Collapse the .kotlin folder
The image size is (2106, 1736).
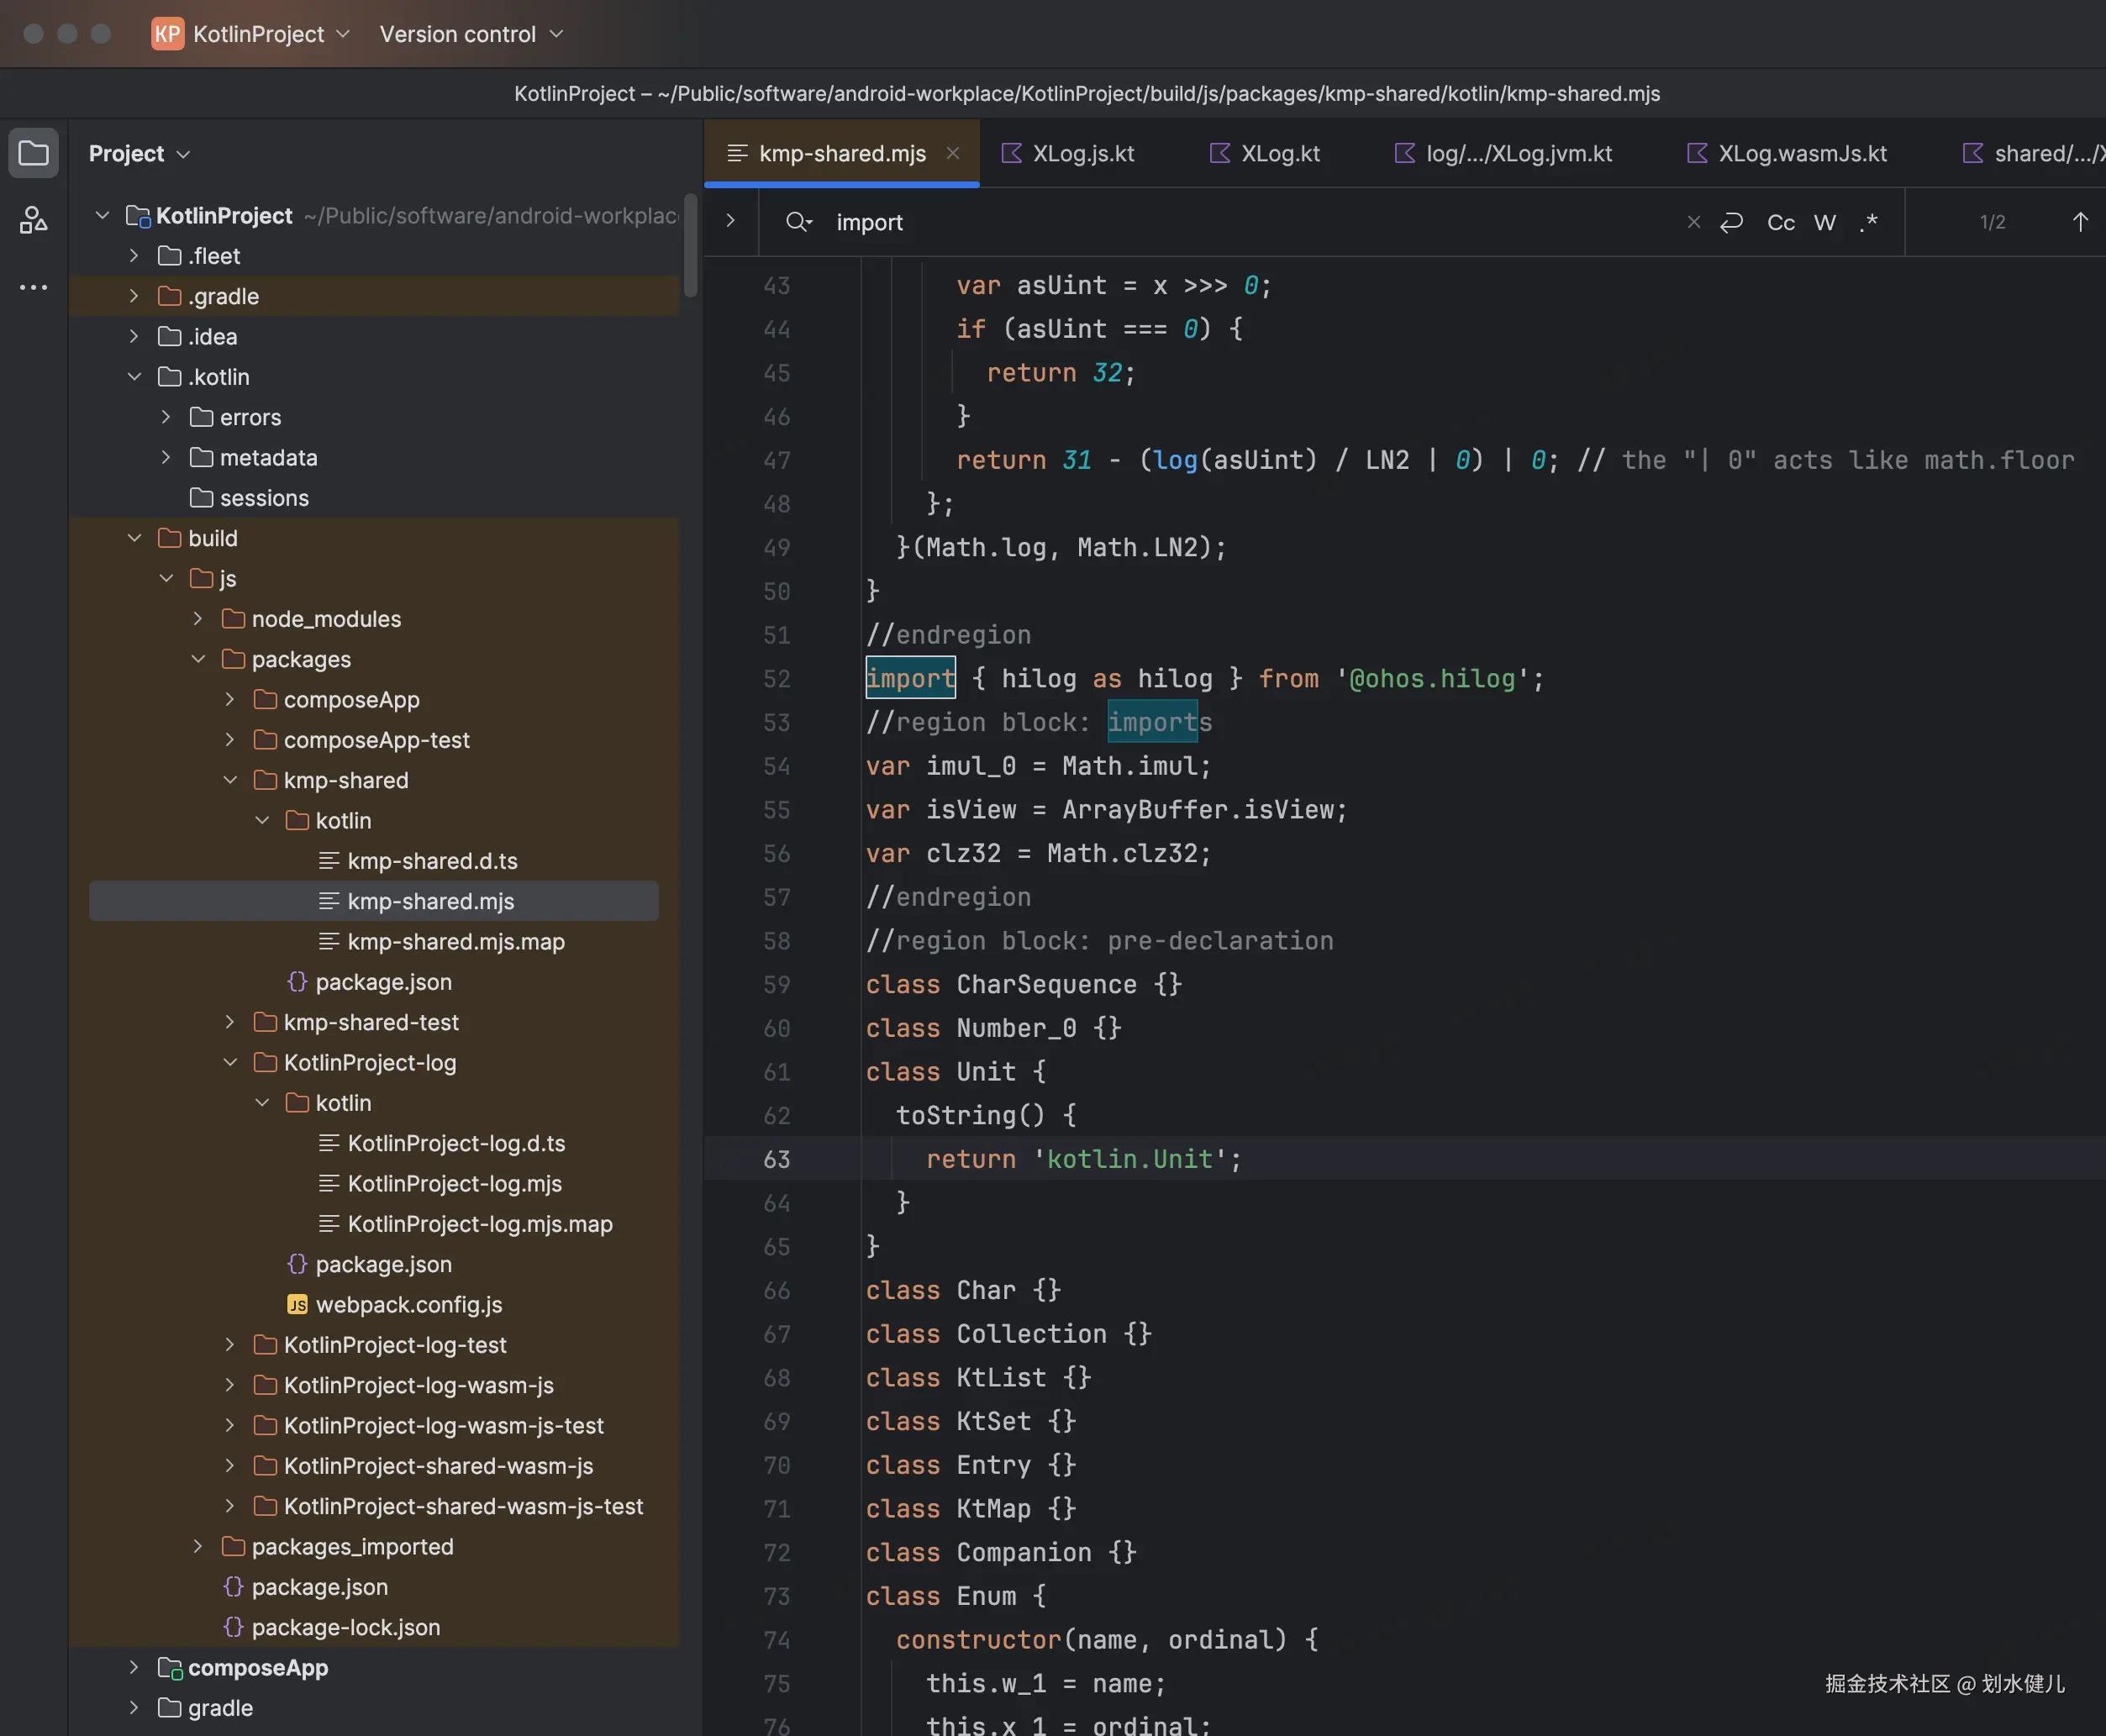tap(134, 377)
